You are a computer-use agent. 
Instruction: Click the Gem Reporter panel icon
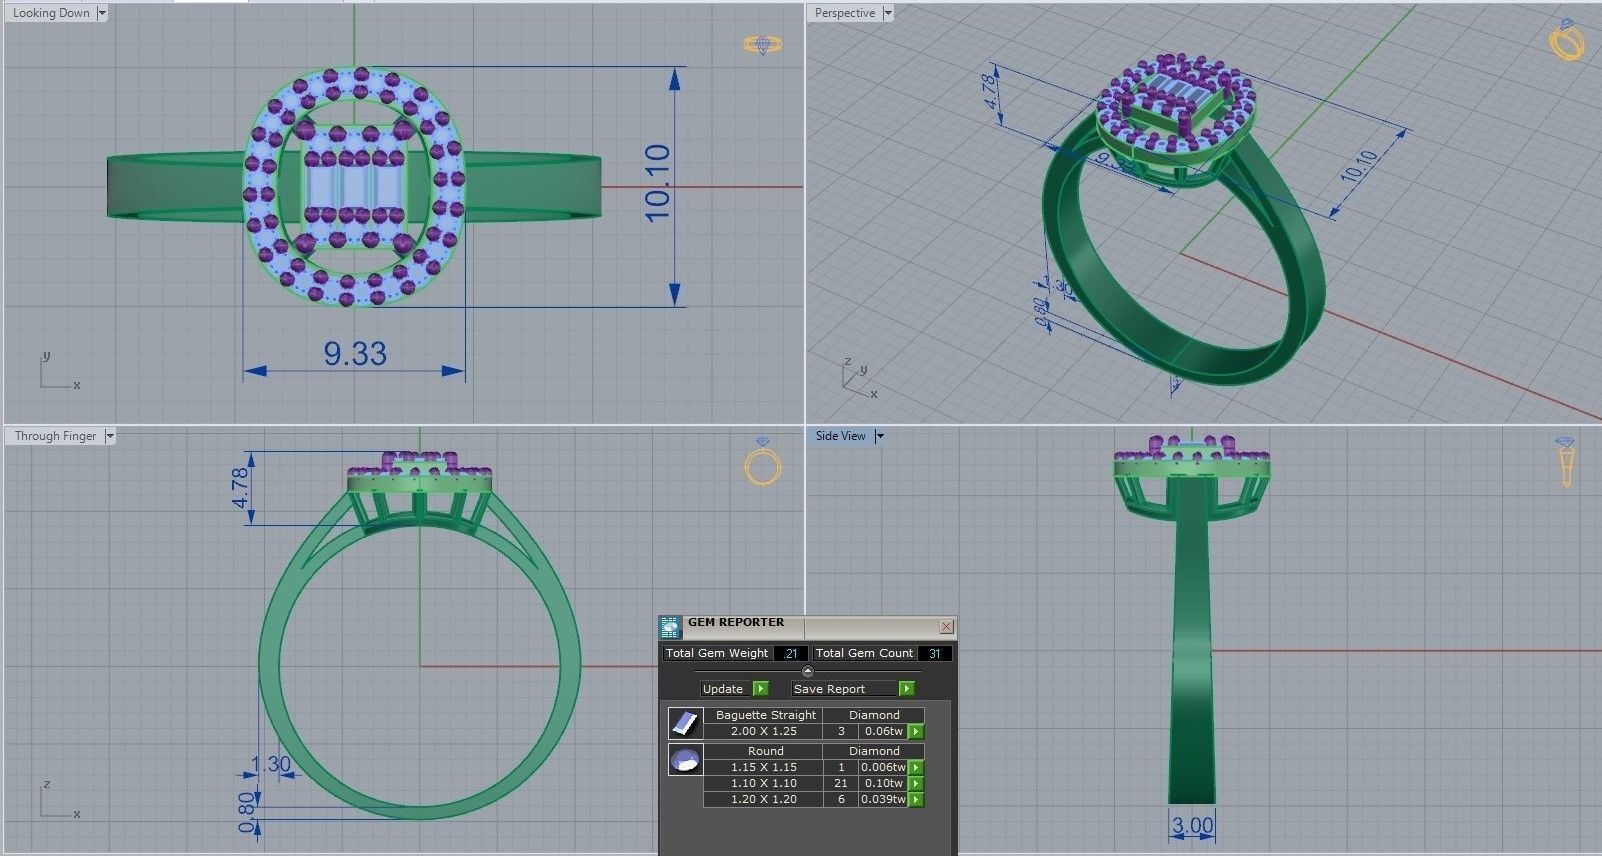point(669,627)
